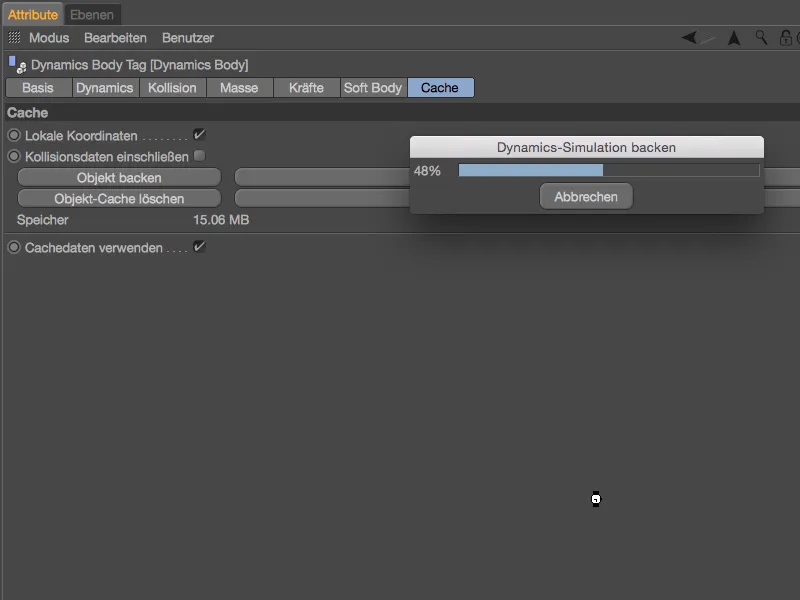Image resolution: width=800 pixels, height=600 pixels.
Task: Toggle the Cachedaten verwenden checkbox
Action: click(x=199, y=247)
